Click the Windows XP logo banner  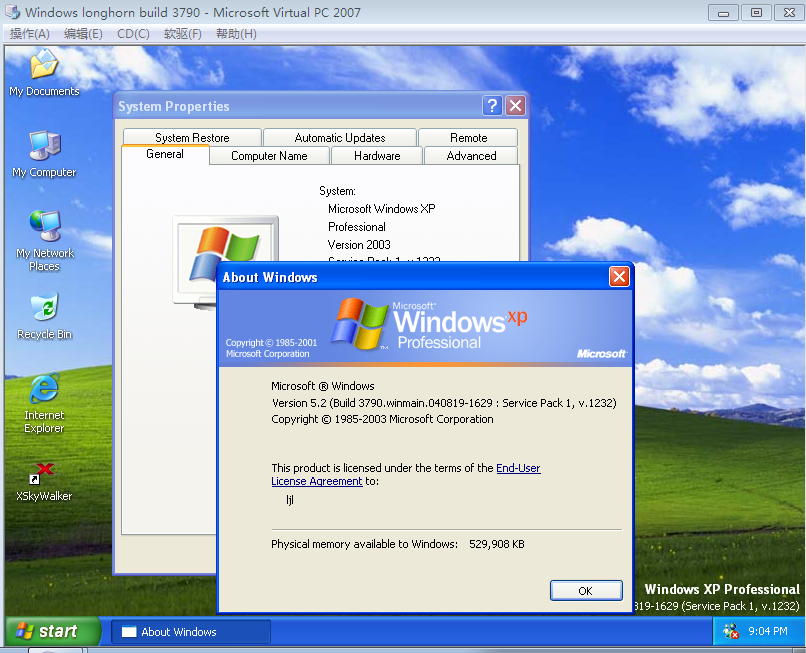click(x=425, y=328)
